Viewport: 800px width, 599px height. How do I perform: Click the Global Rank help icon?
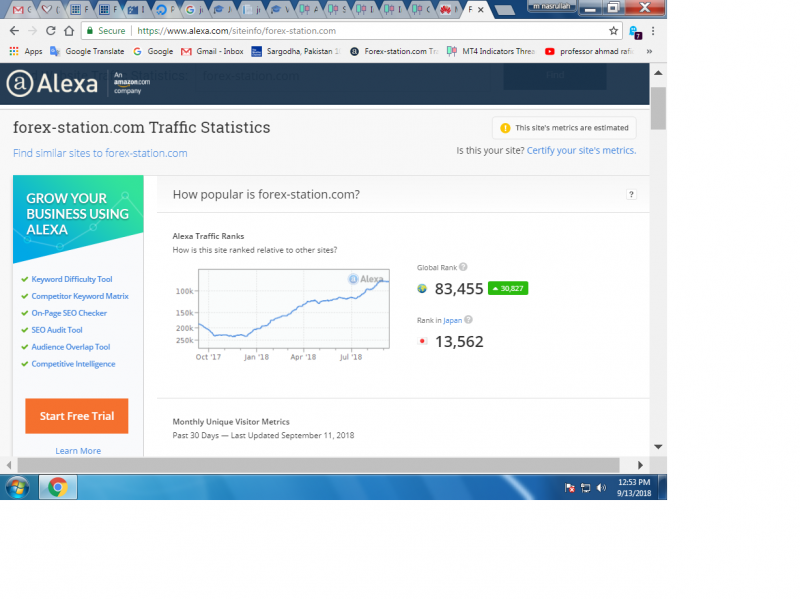click(x=463, y=267)
